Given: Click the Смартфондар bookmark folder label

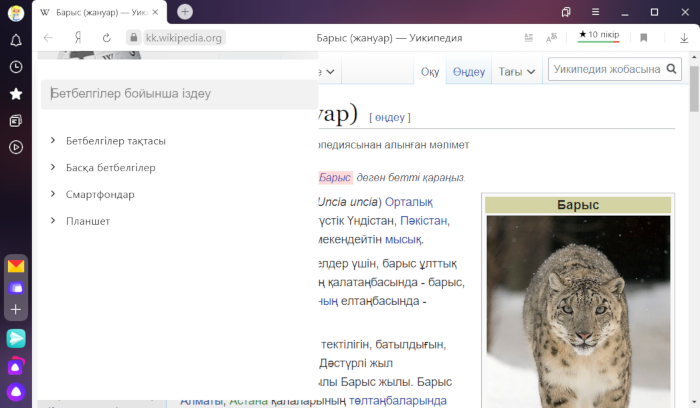Looking at the screenshot, I should point(100,195).
